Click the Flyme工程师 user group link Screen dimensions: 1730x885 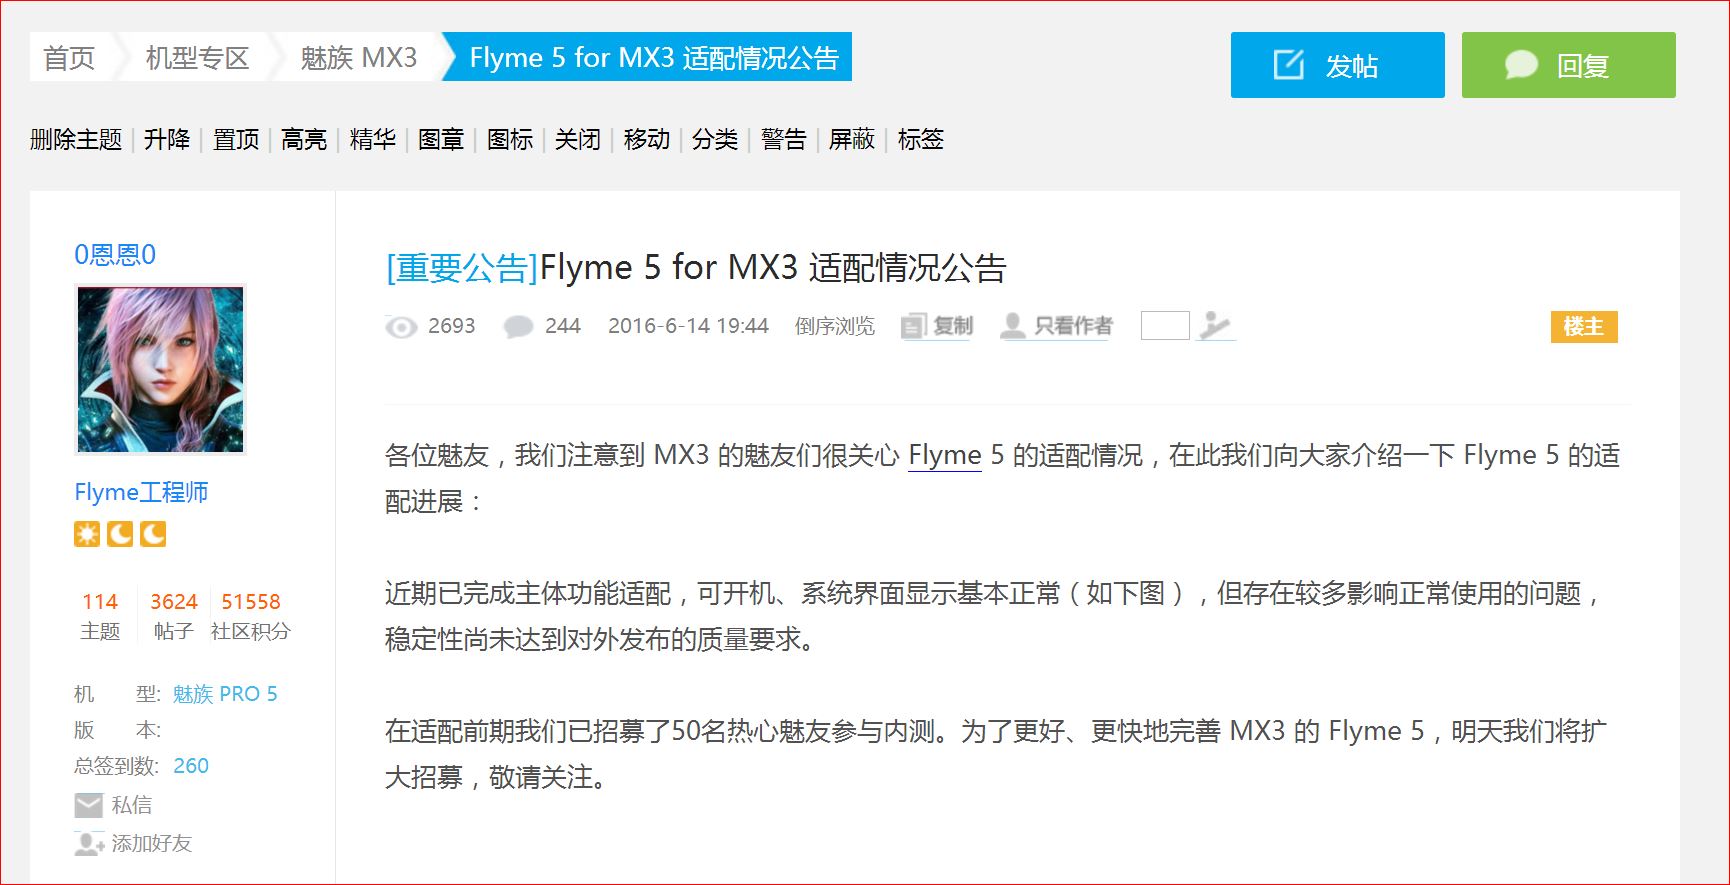141,492
